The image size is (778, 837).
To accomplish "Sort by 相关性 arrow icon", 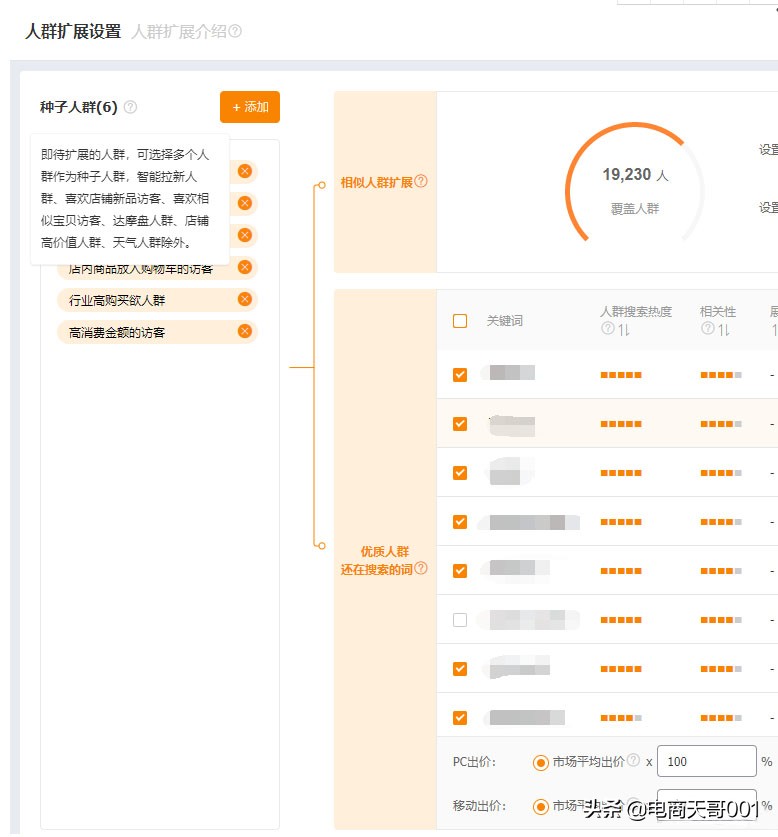I will pos(724,330).
